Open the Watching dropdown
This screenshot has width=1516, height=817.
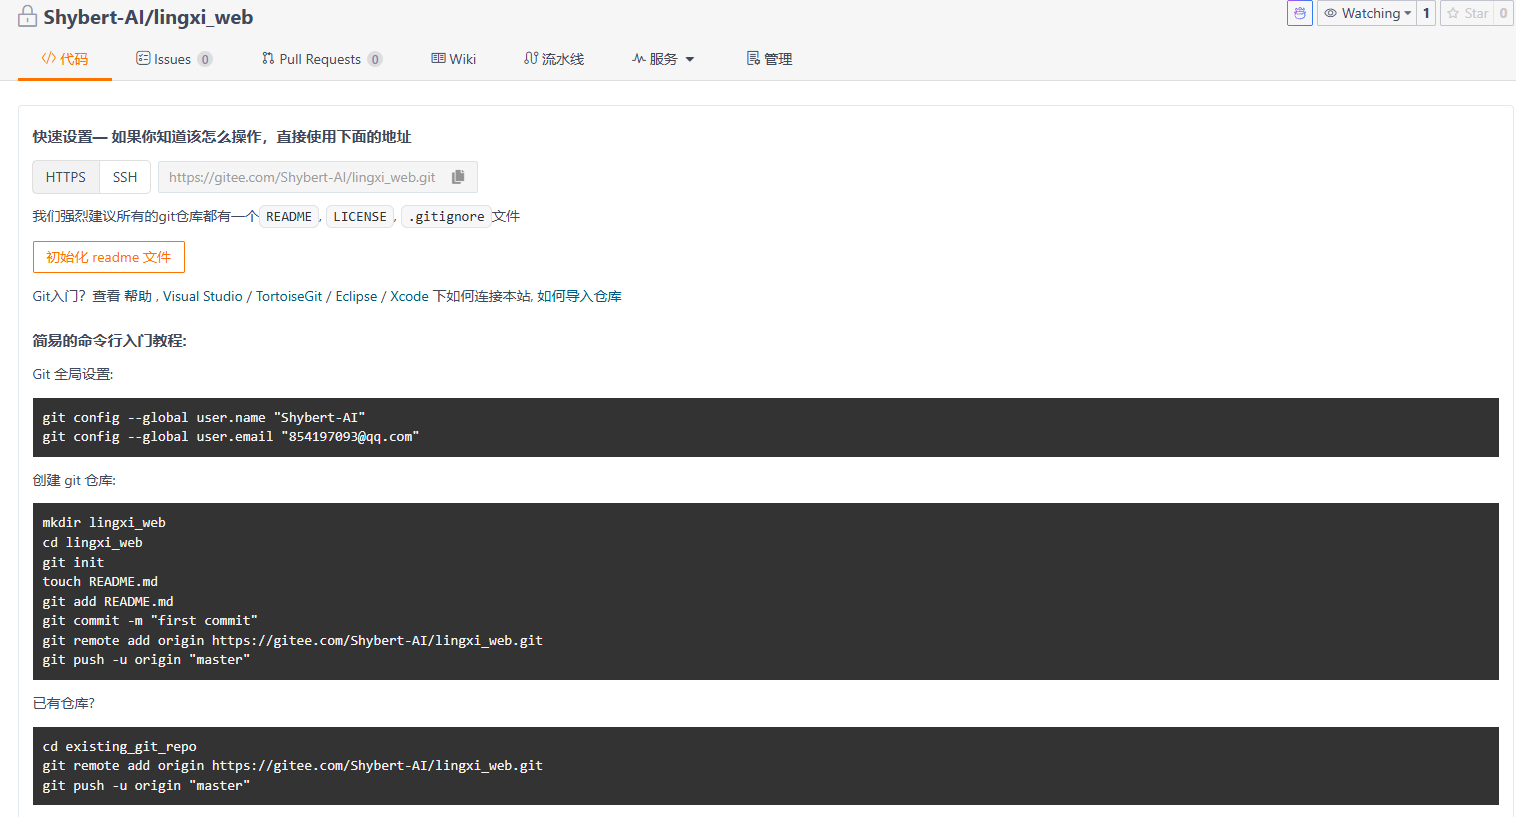(x=1367, y=13)
